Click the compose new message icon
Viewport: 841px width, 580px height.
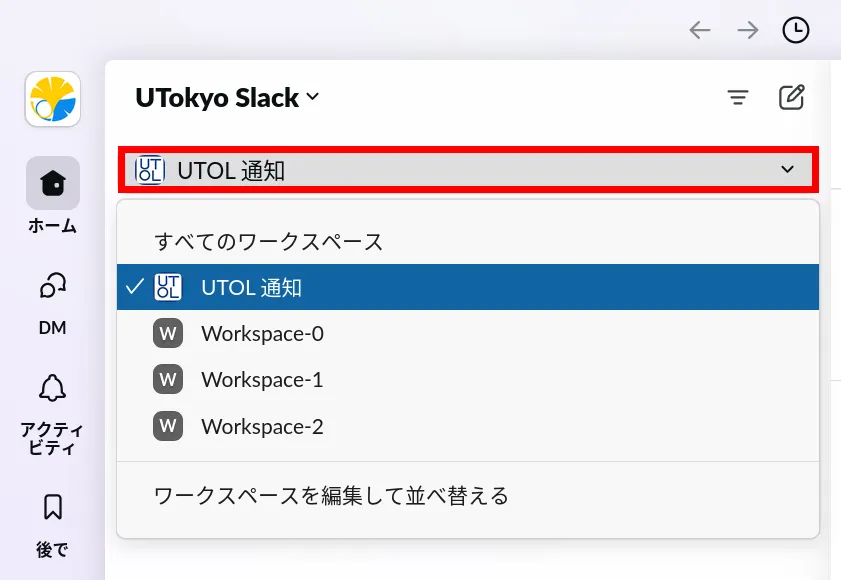click(x=791, y=97)
